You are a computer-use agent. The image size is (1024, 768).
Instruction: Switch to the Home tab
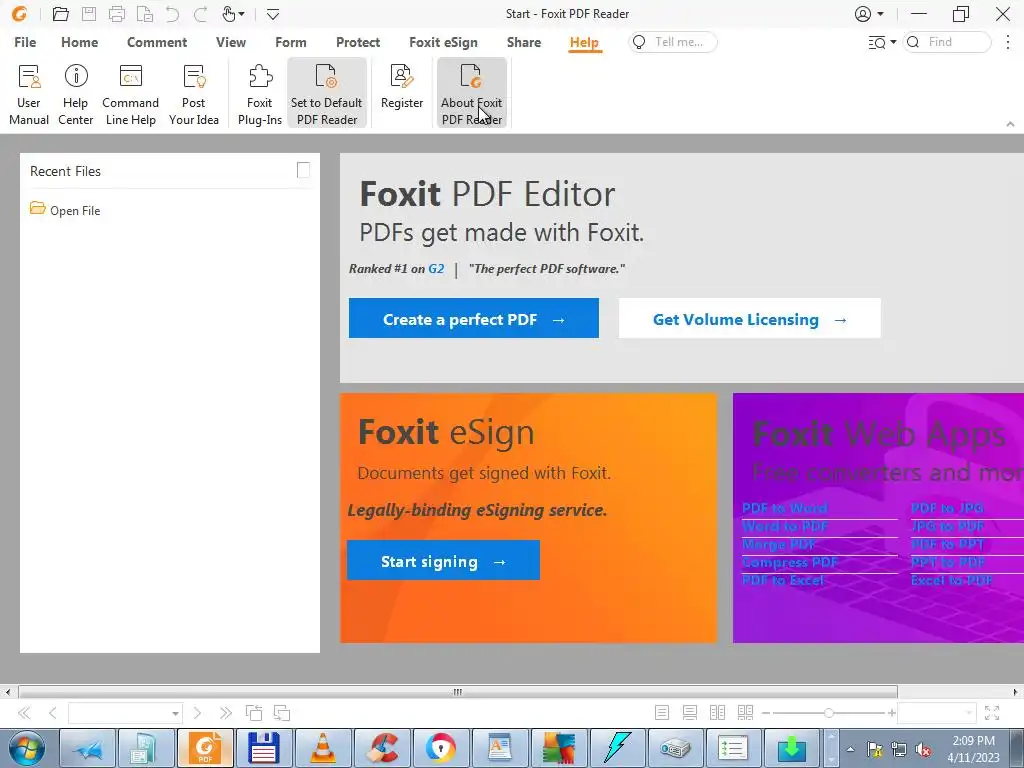click(80, 42)
